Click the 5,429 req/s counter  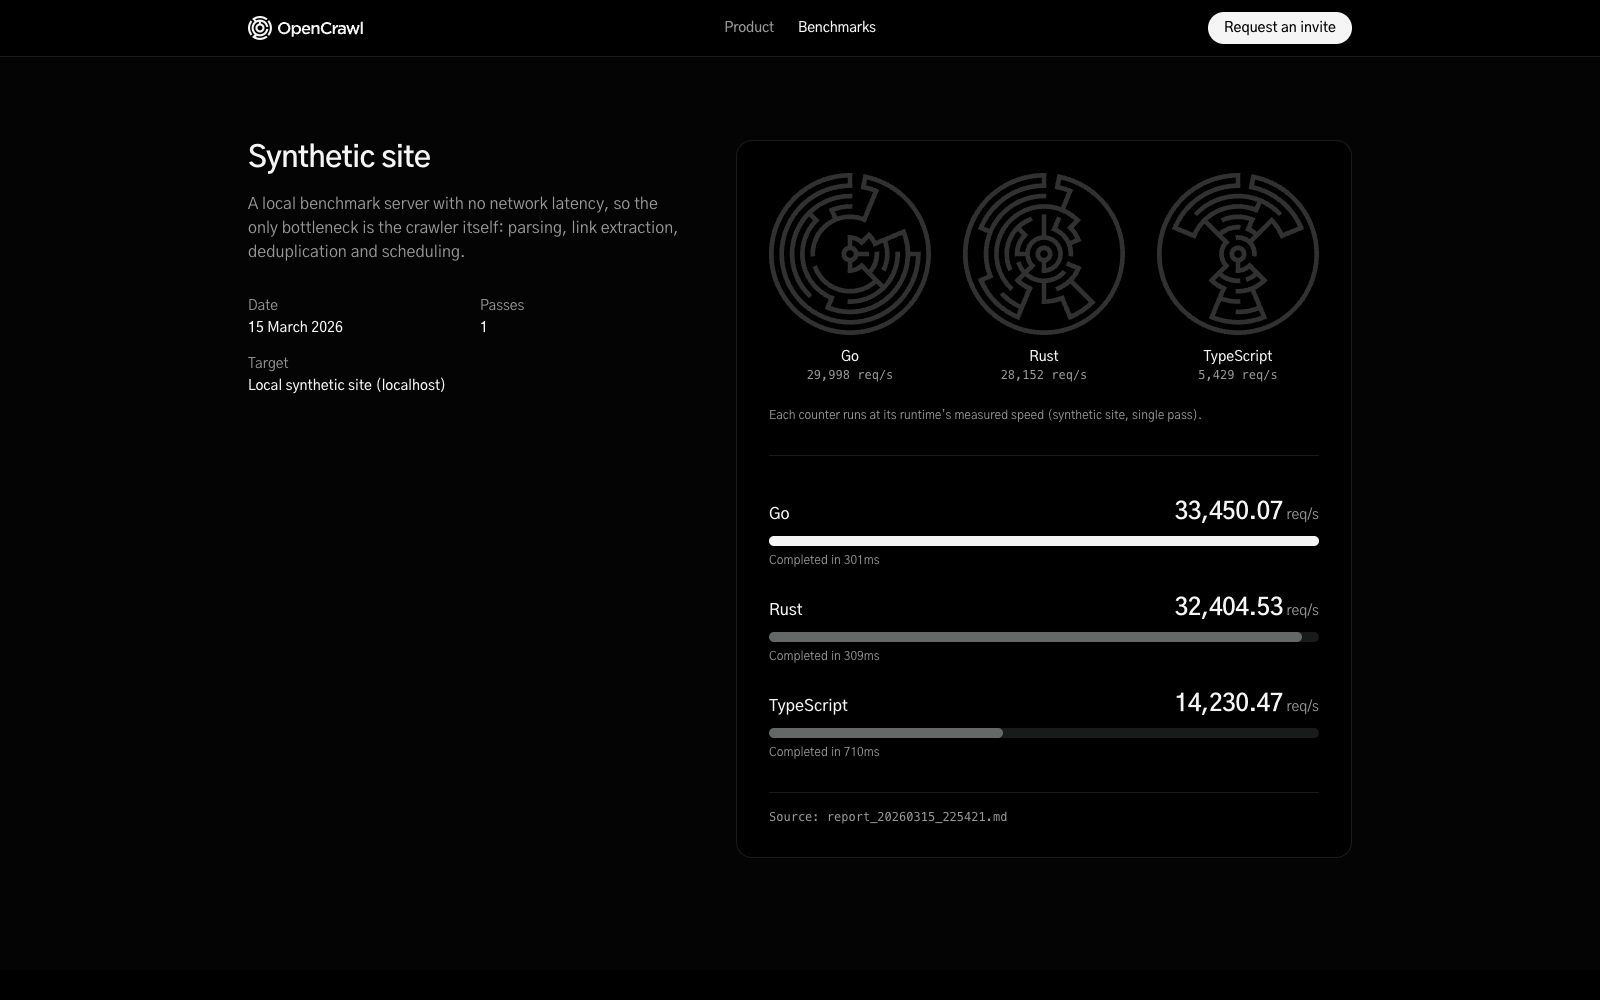(1238, 375)
